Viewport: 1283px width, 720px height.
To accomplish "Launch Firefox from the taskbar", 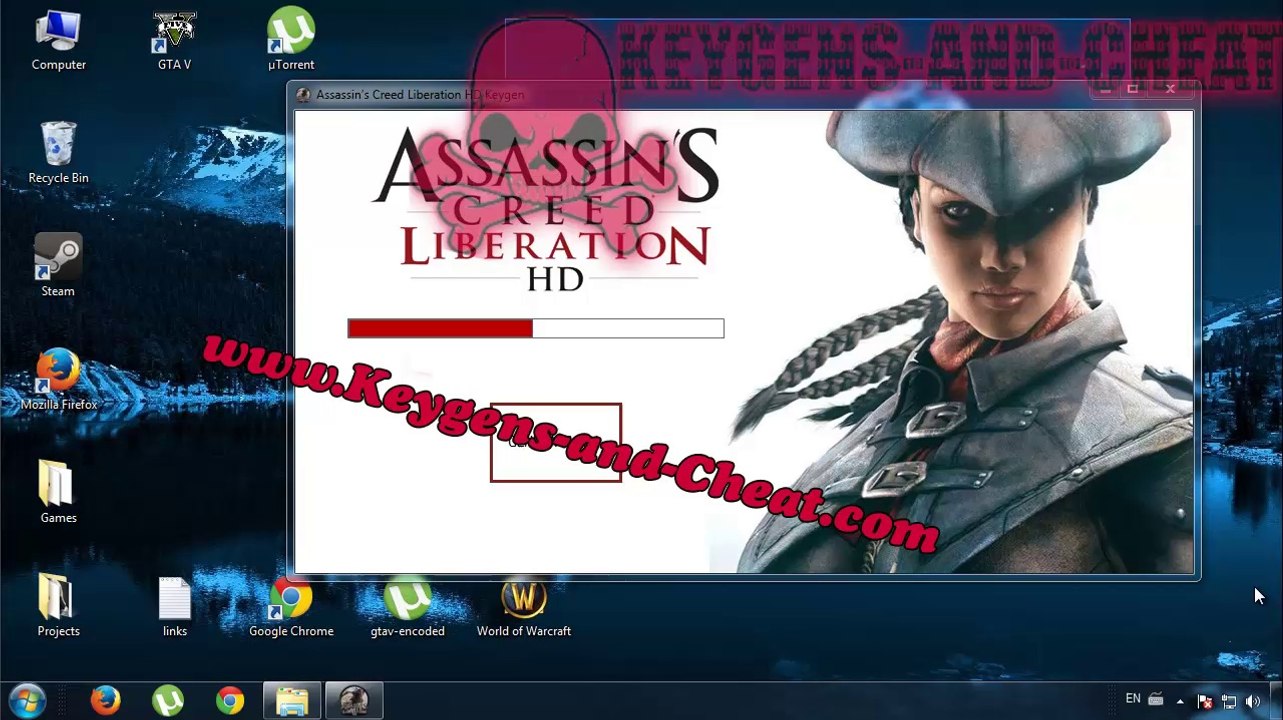I will pyautogui.click(x=105, y=701).
